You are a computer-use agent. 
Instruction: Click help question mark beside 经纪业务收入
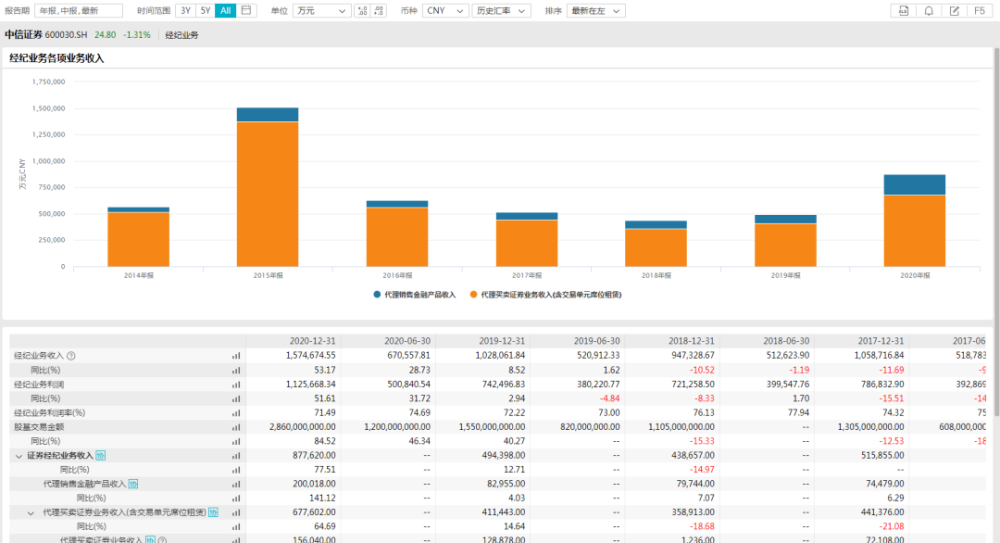pos(72,355)
